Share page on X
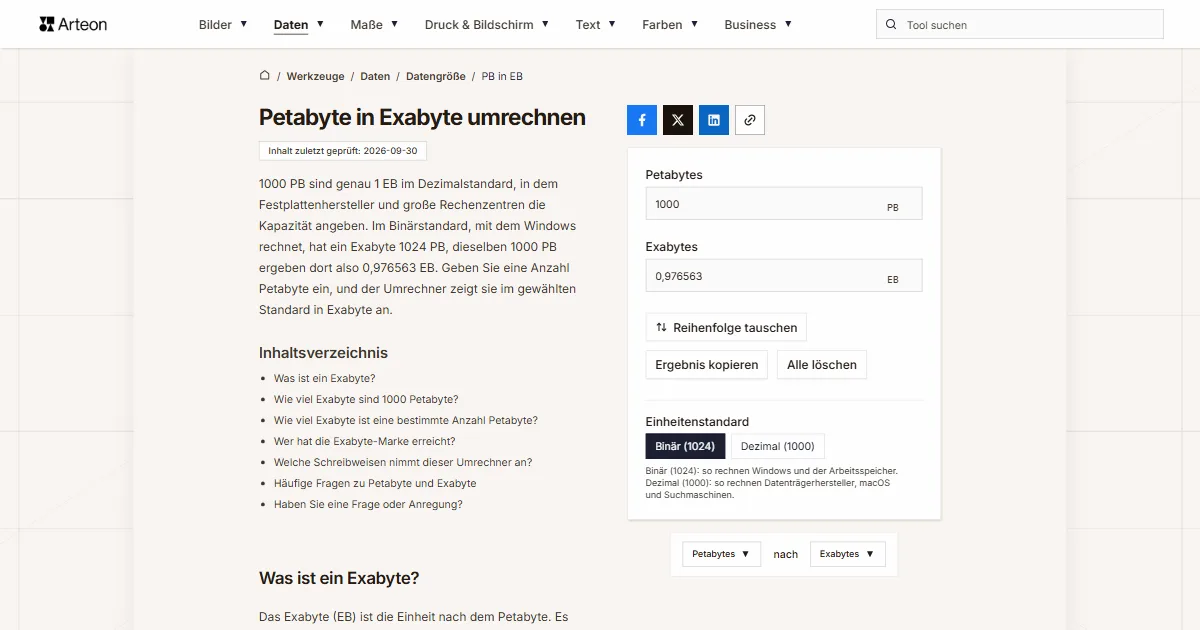The width and height of the screenshot is (1200, 630). pyautogui.click(x=678, y=120)
